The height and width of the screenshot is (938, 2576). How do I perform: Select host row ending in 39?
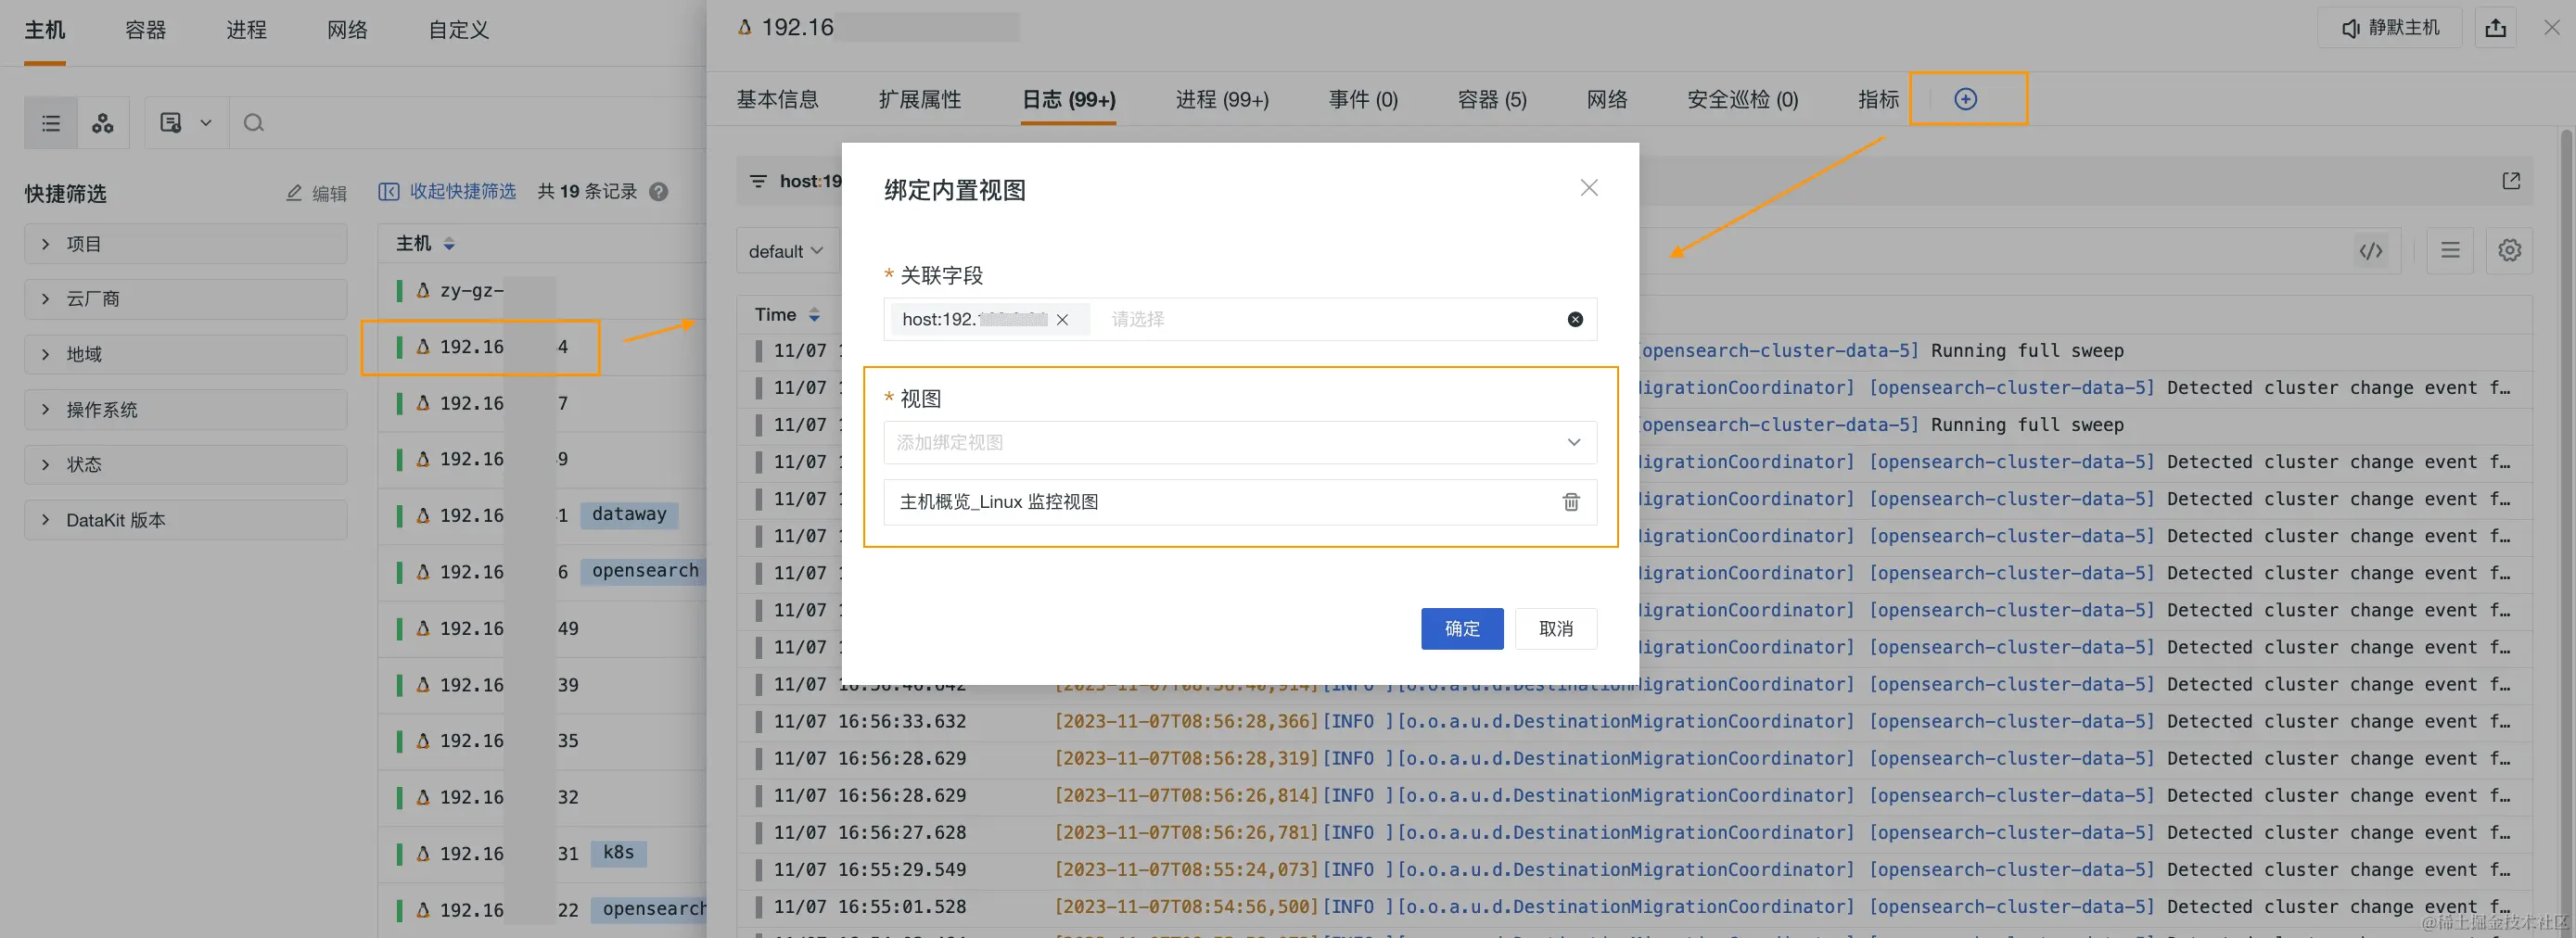pos(543,685)
